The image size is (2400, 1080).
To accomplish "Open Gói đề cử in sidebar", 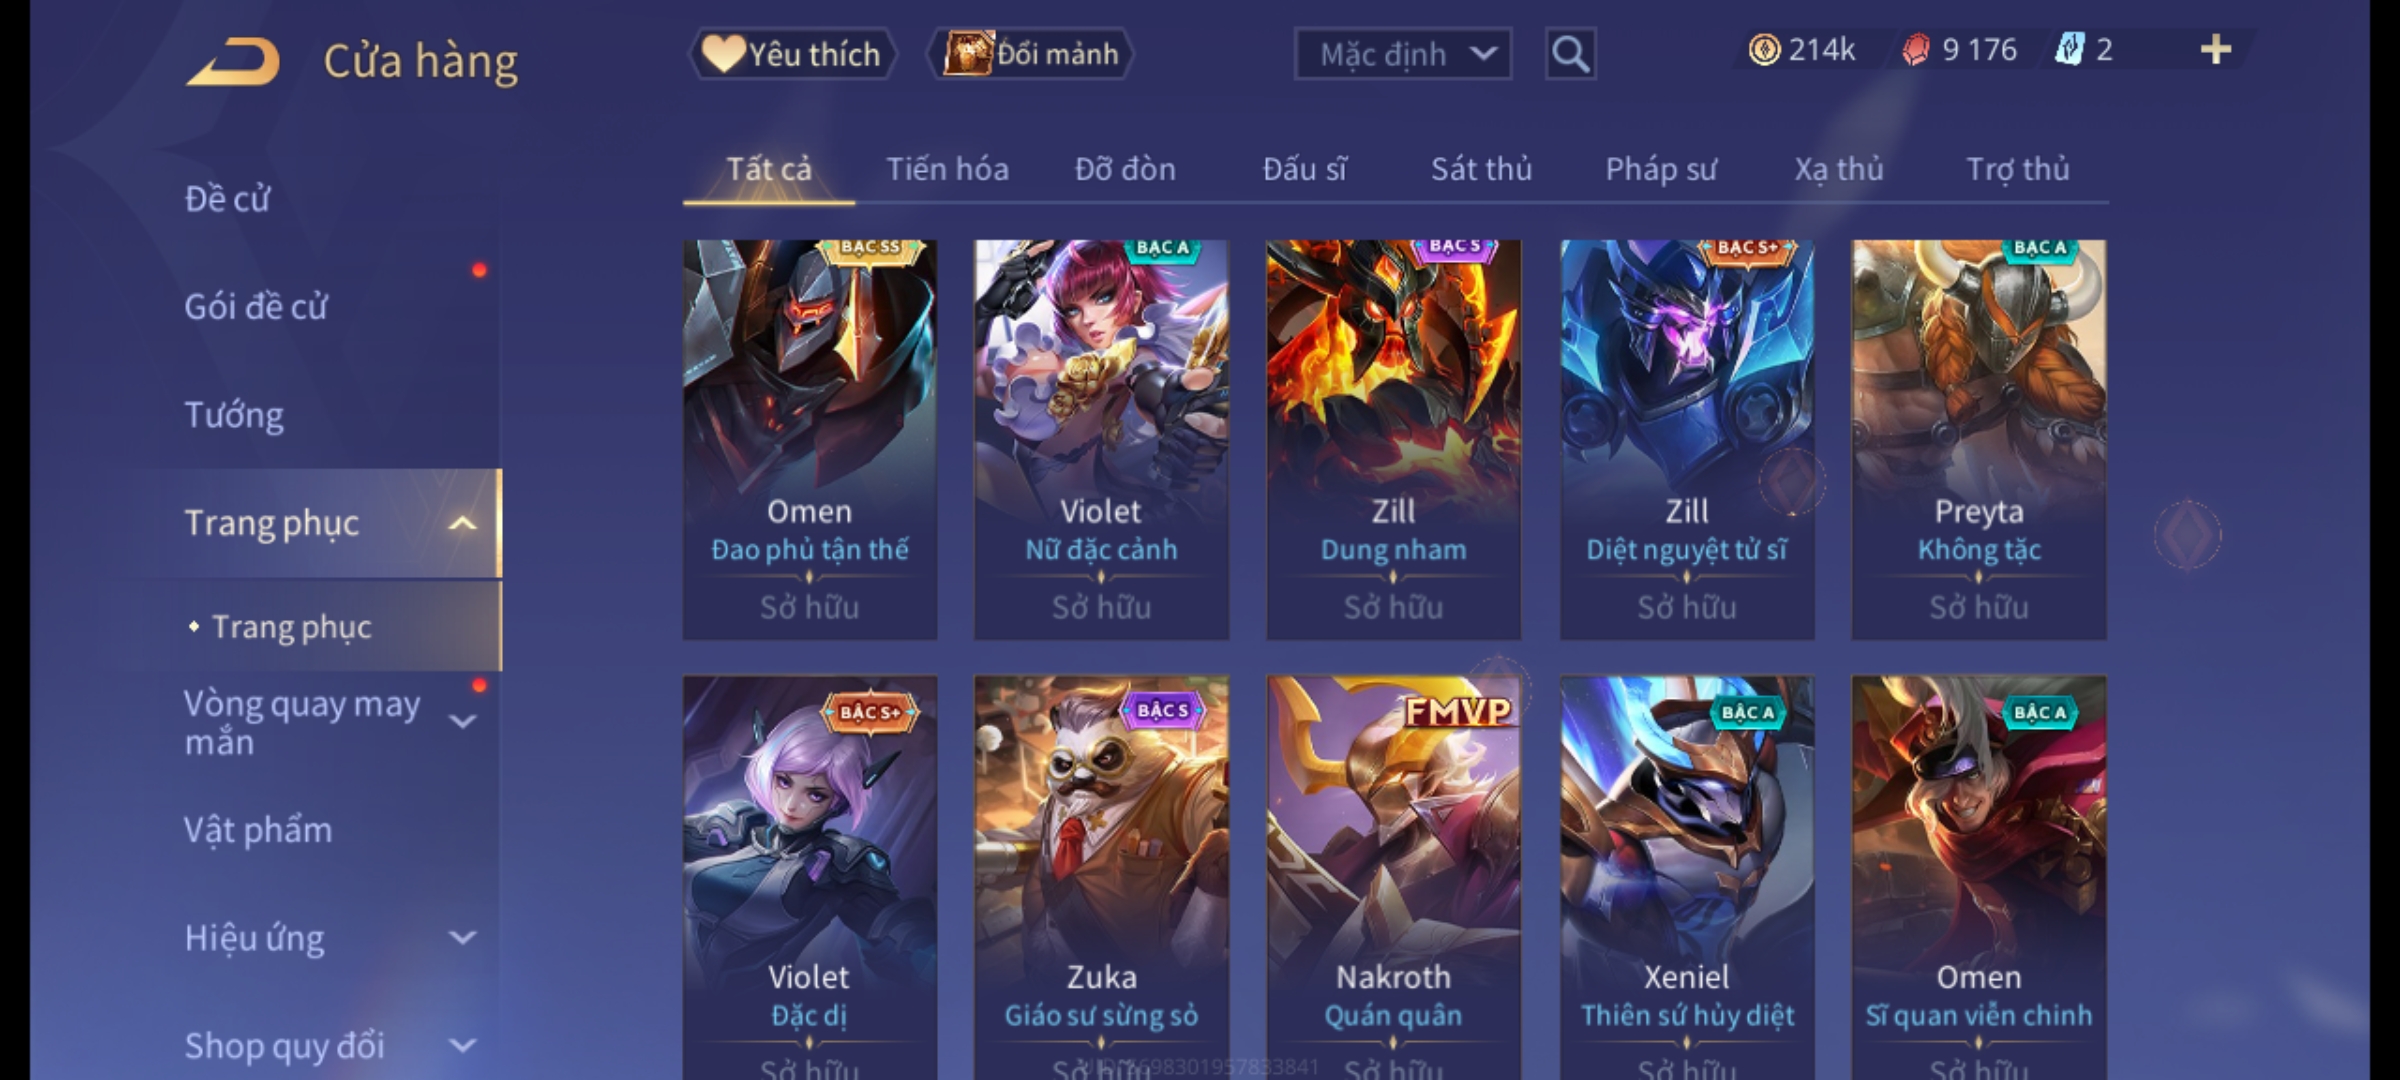I will [256, 306].
